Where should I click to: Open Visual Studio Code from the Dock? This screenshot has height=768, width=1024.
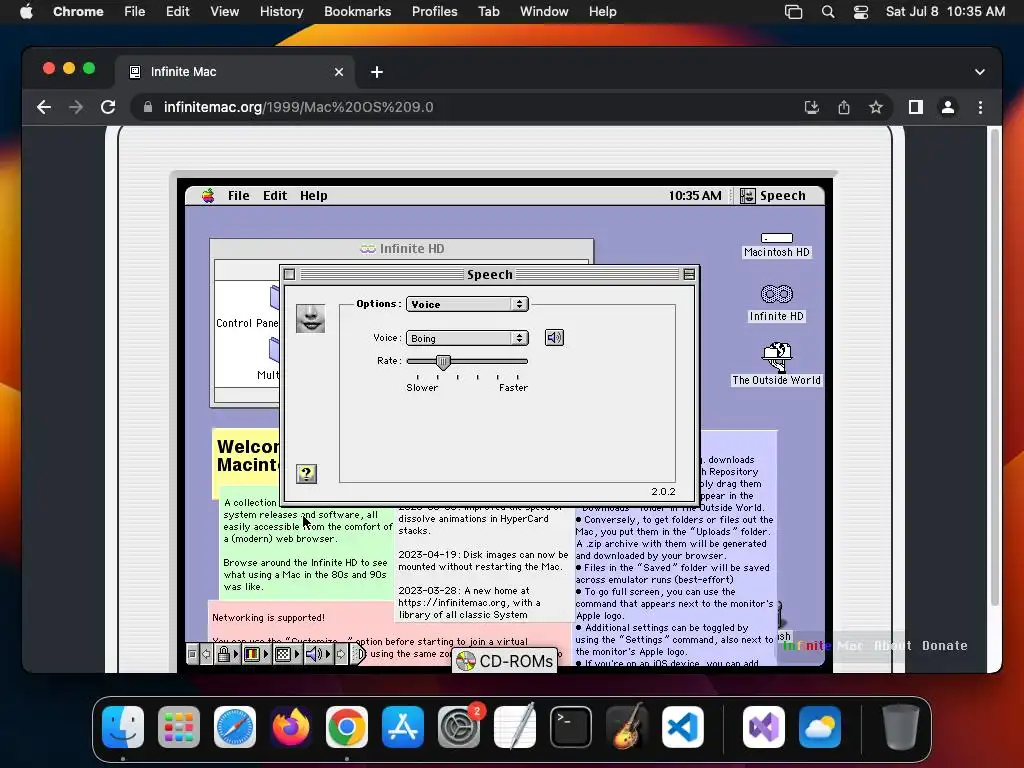[x=682, y=727]
